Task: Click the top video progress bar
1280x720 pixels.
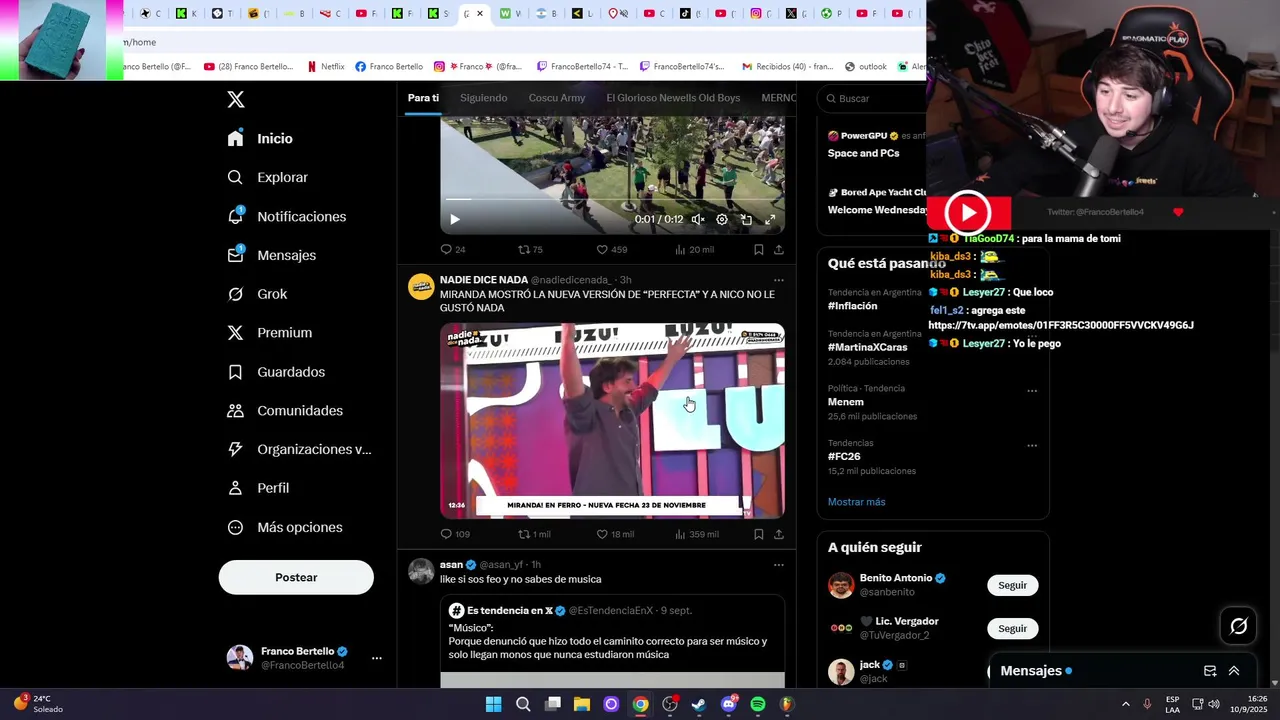Action: (x=612, y=200)
